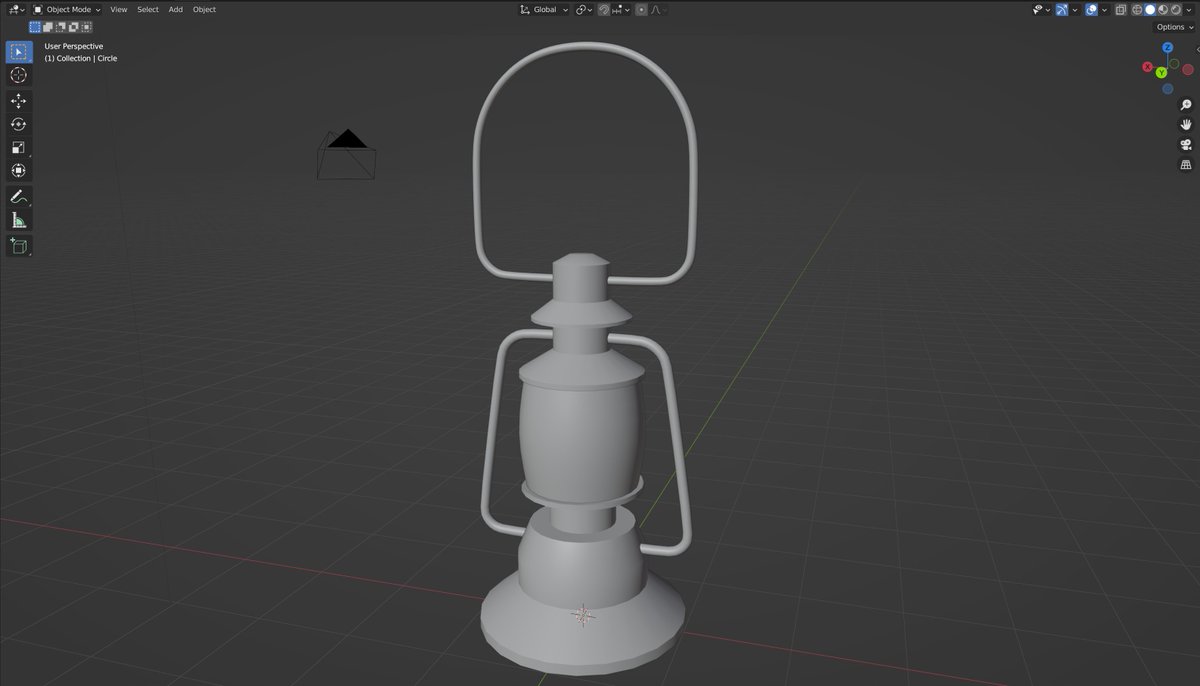
Task: Click the Transform tool icon
Action: point(18,170)
